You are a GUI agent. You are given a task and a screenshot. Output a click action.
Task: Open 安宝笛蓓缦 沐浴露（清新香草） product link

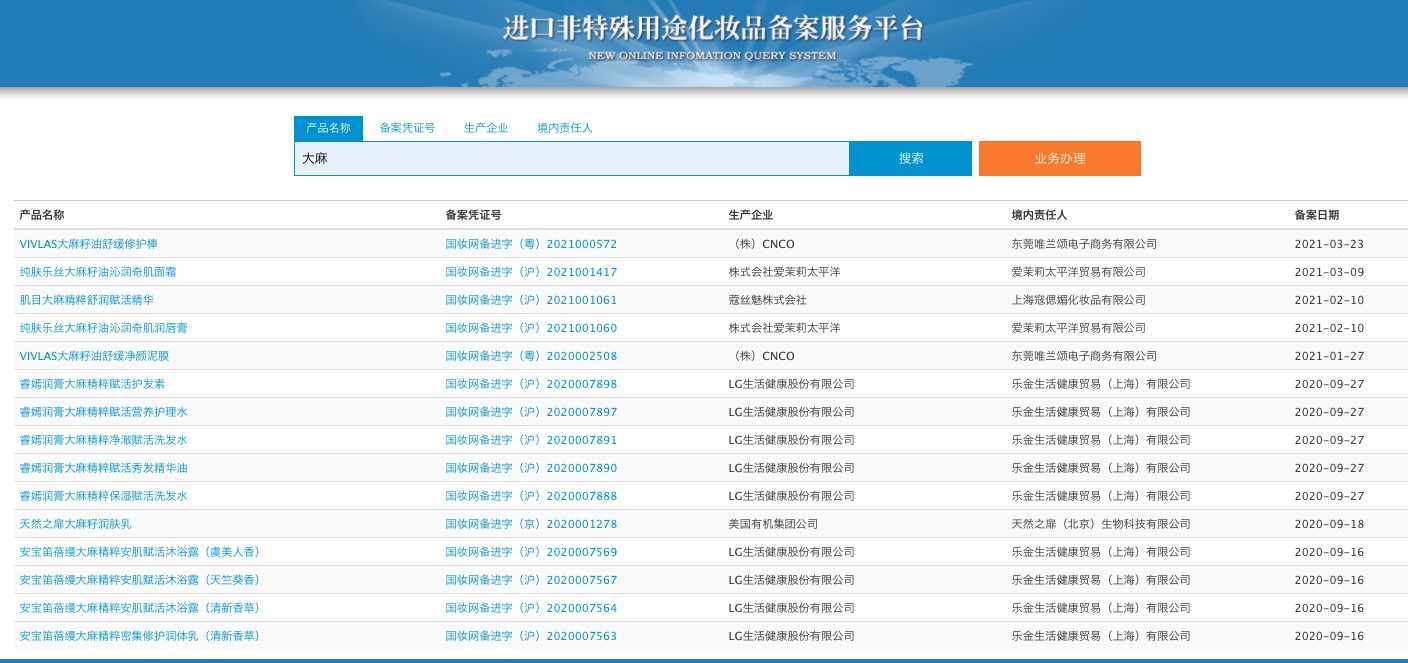[x=139, y=608]
